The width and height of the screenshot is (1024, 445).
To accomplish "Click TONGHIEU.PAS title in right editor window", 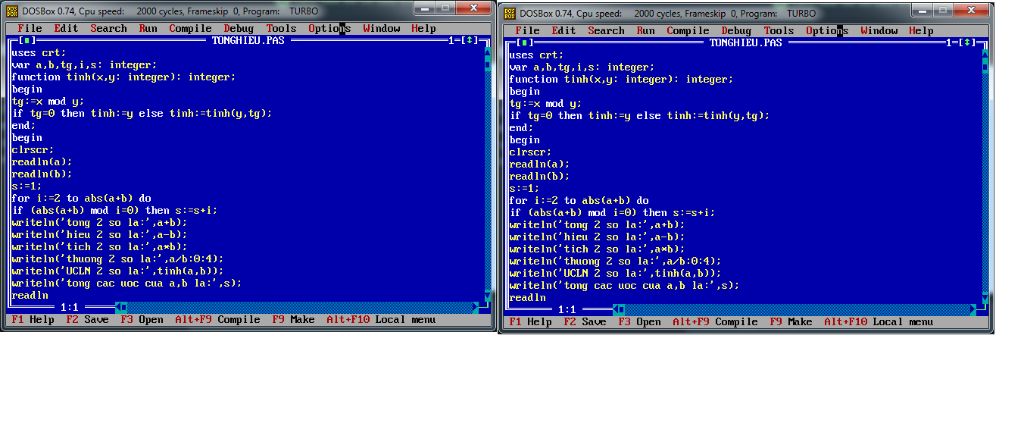I will pyautogui.click(x=745, y=42).
